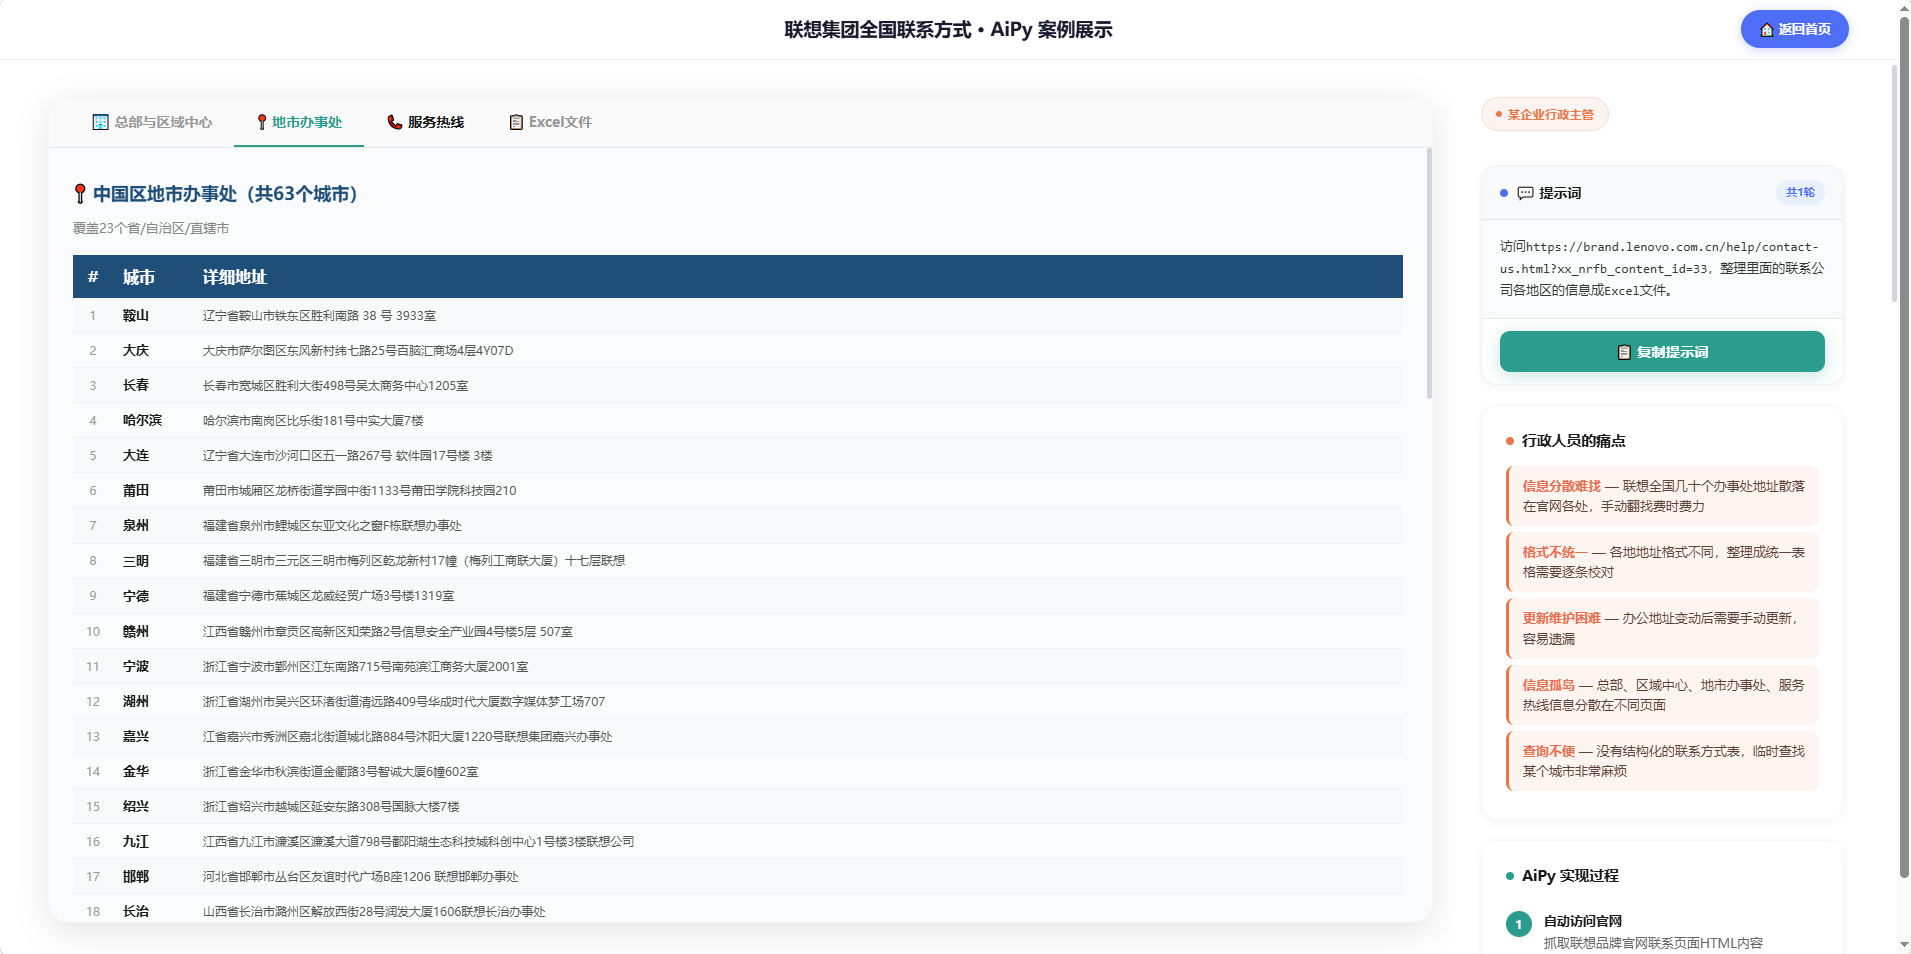Click the pin icon before 中国区地市办事处 heading
Image resolution: width=1911 pixels, height=954 pixels.
coord(80,194)
